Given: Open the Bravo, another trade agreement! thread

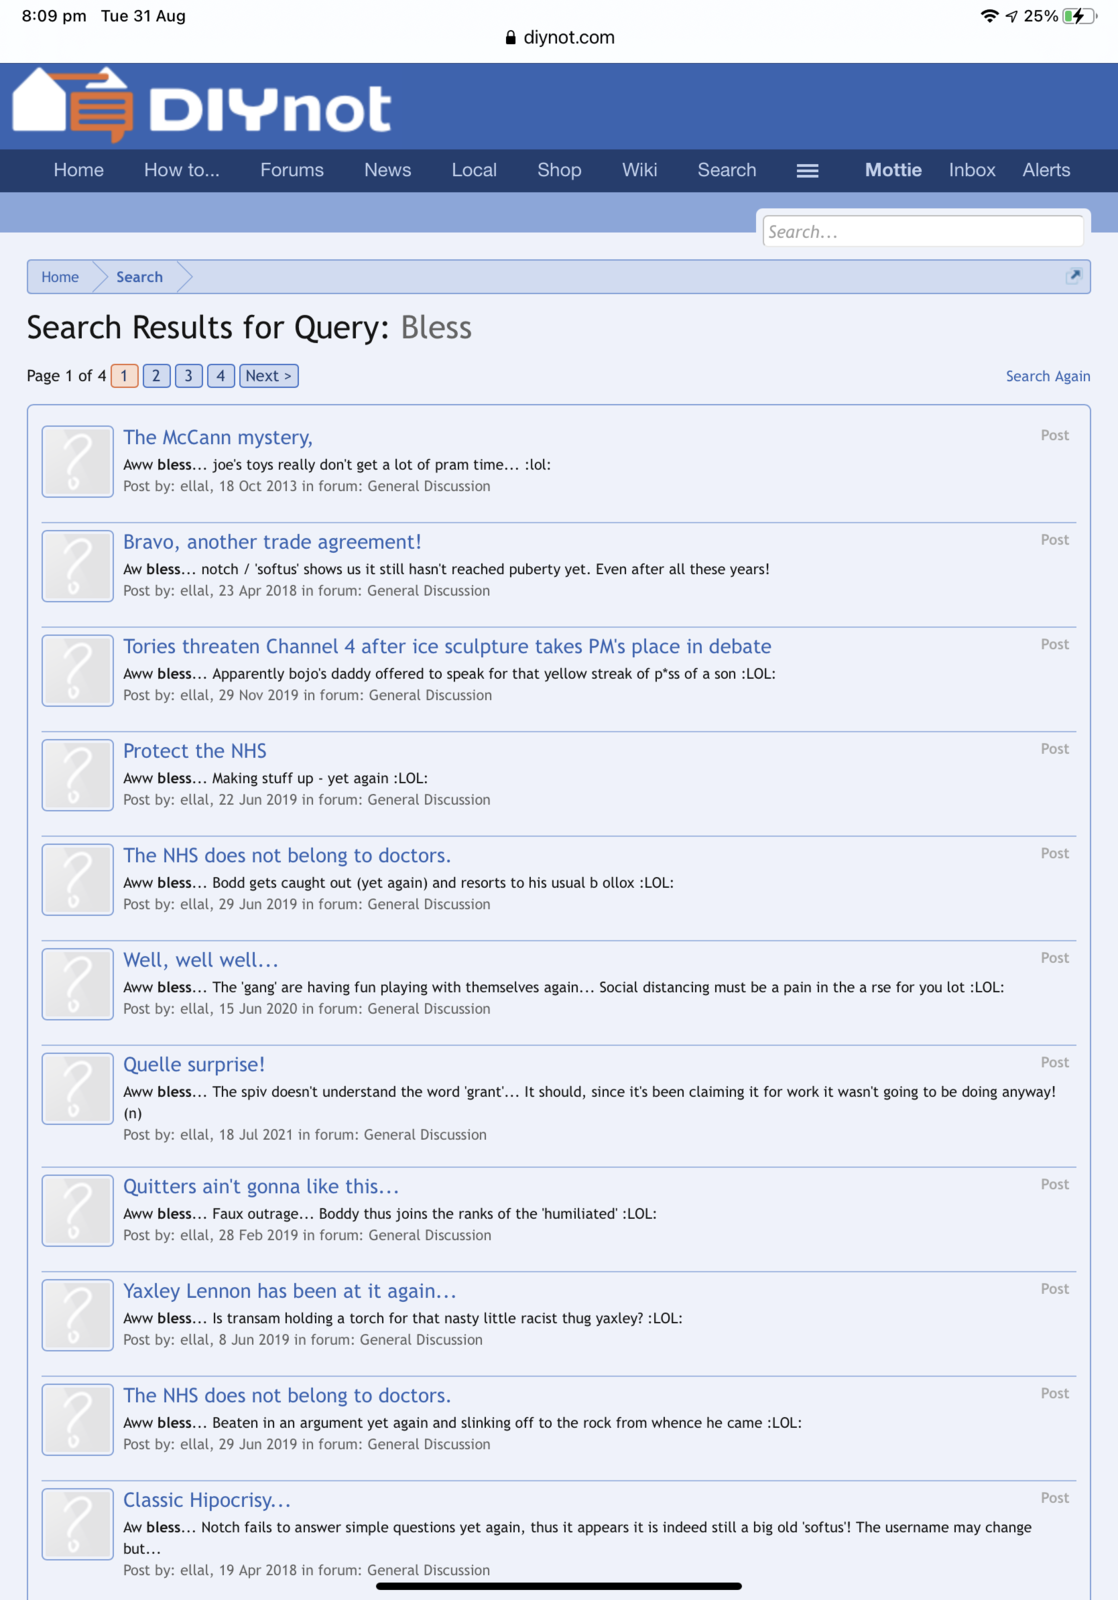Looking at the screenshot, I should pos(272,542).
